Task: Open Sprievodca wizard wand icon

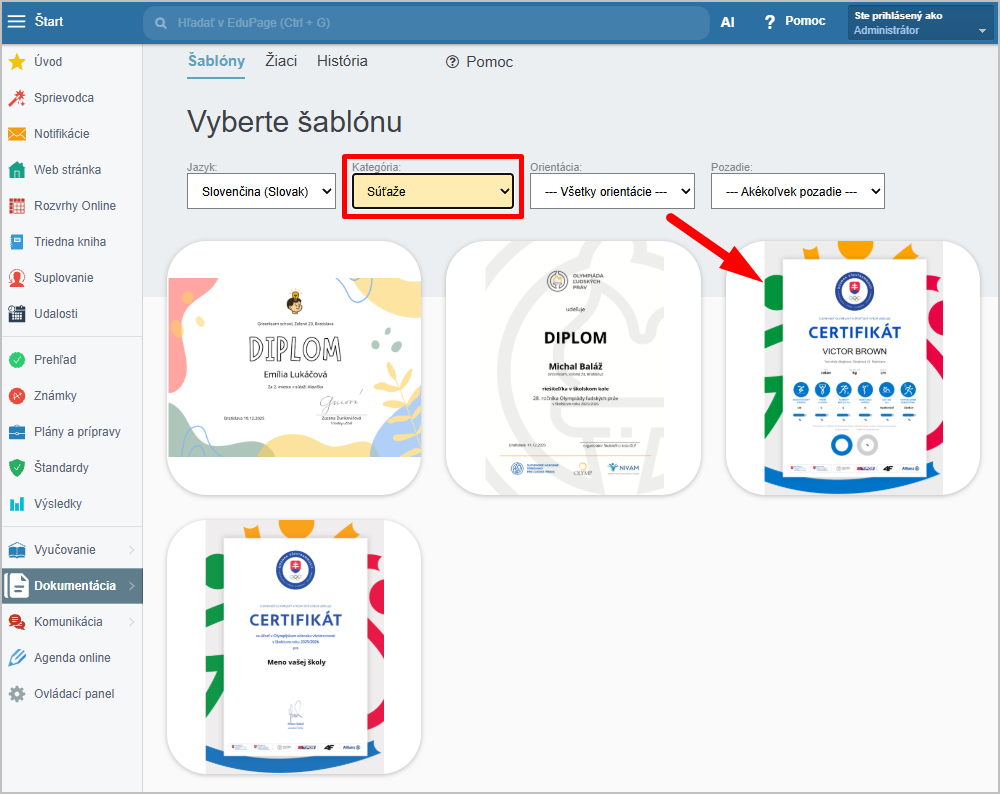Action: pyautogui.click(x=17, y=98)
